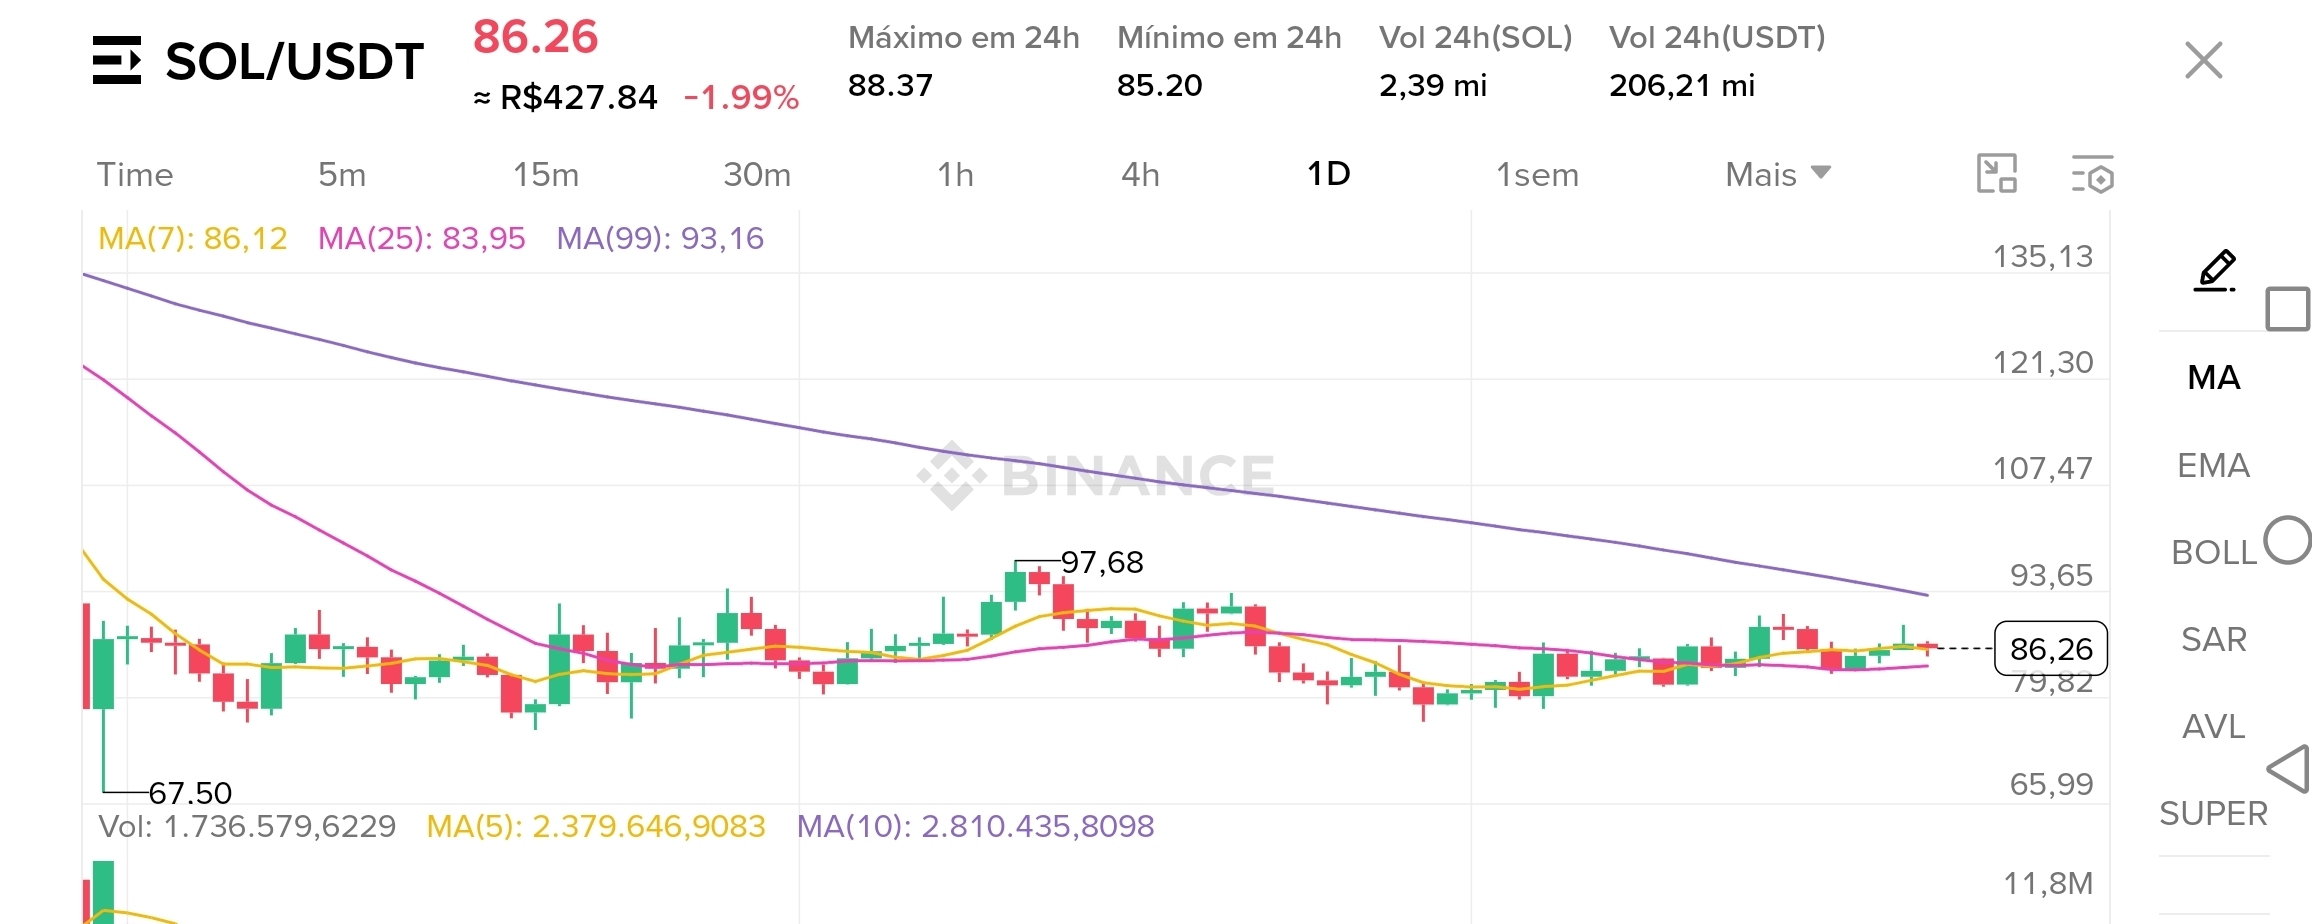This screenshot has height=924, width=2312.
Task: Click the 65,99 price axis label
Action: pyautogui.click(x=2051, y=784)
